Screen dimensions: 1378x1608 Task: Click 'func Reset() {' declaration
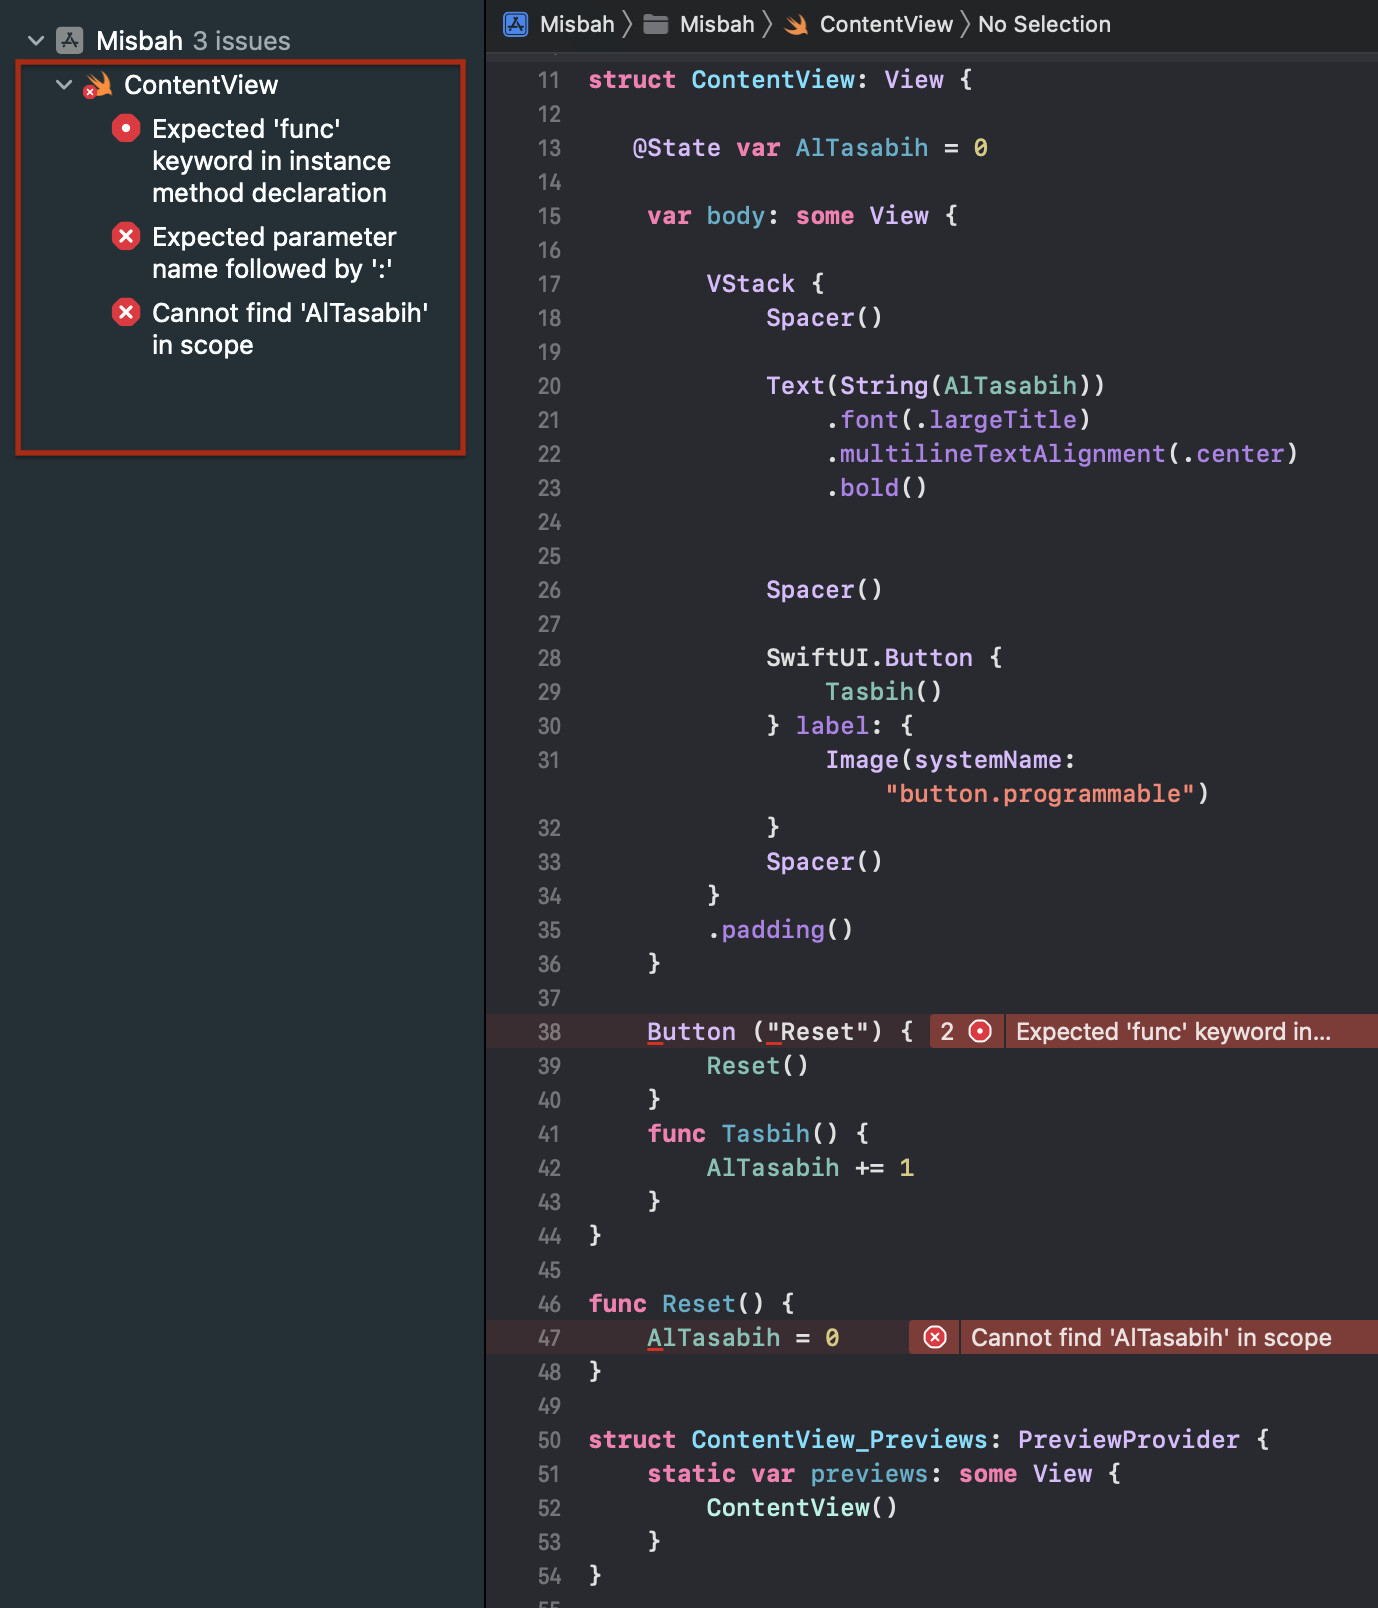click(x=691, y=1304)
